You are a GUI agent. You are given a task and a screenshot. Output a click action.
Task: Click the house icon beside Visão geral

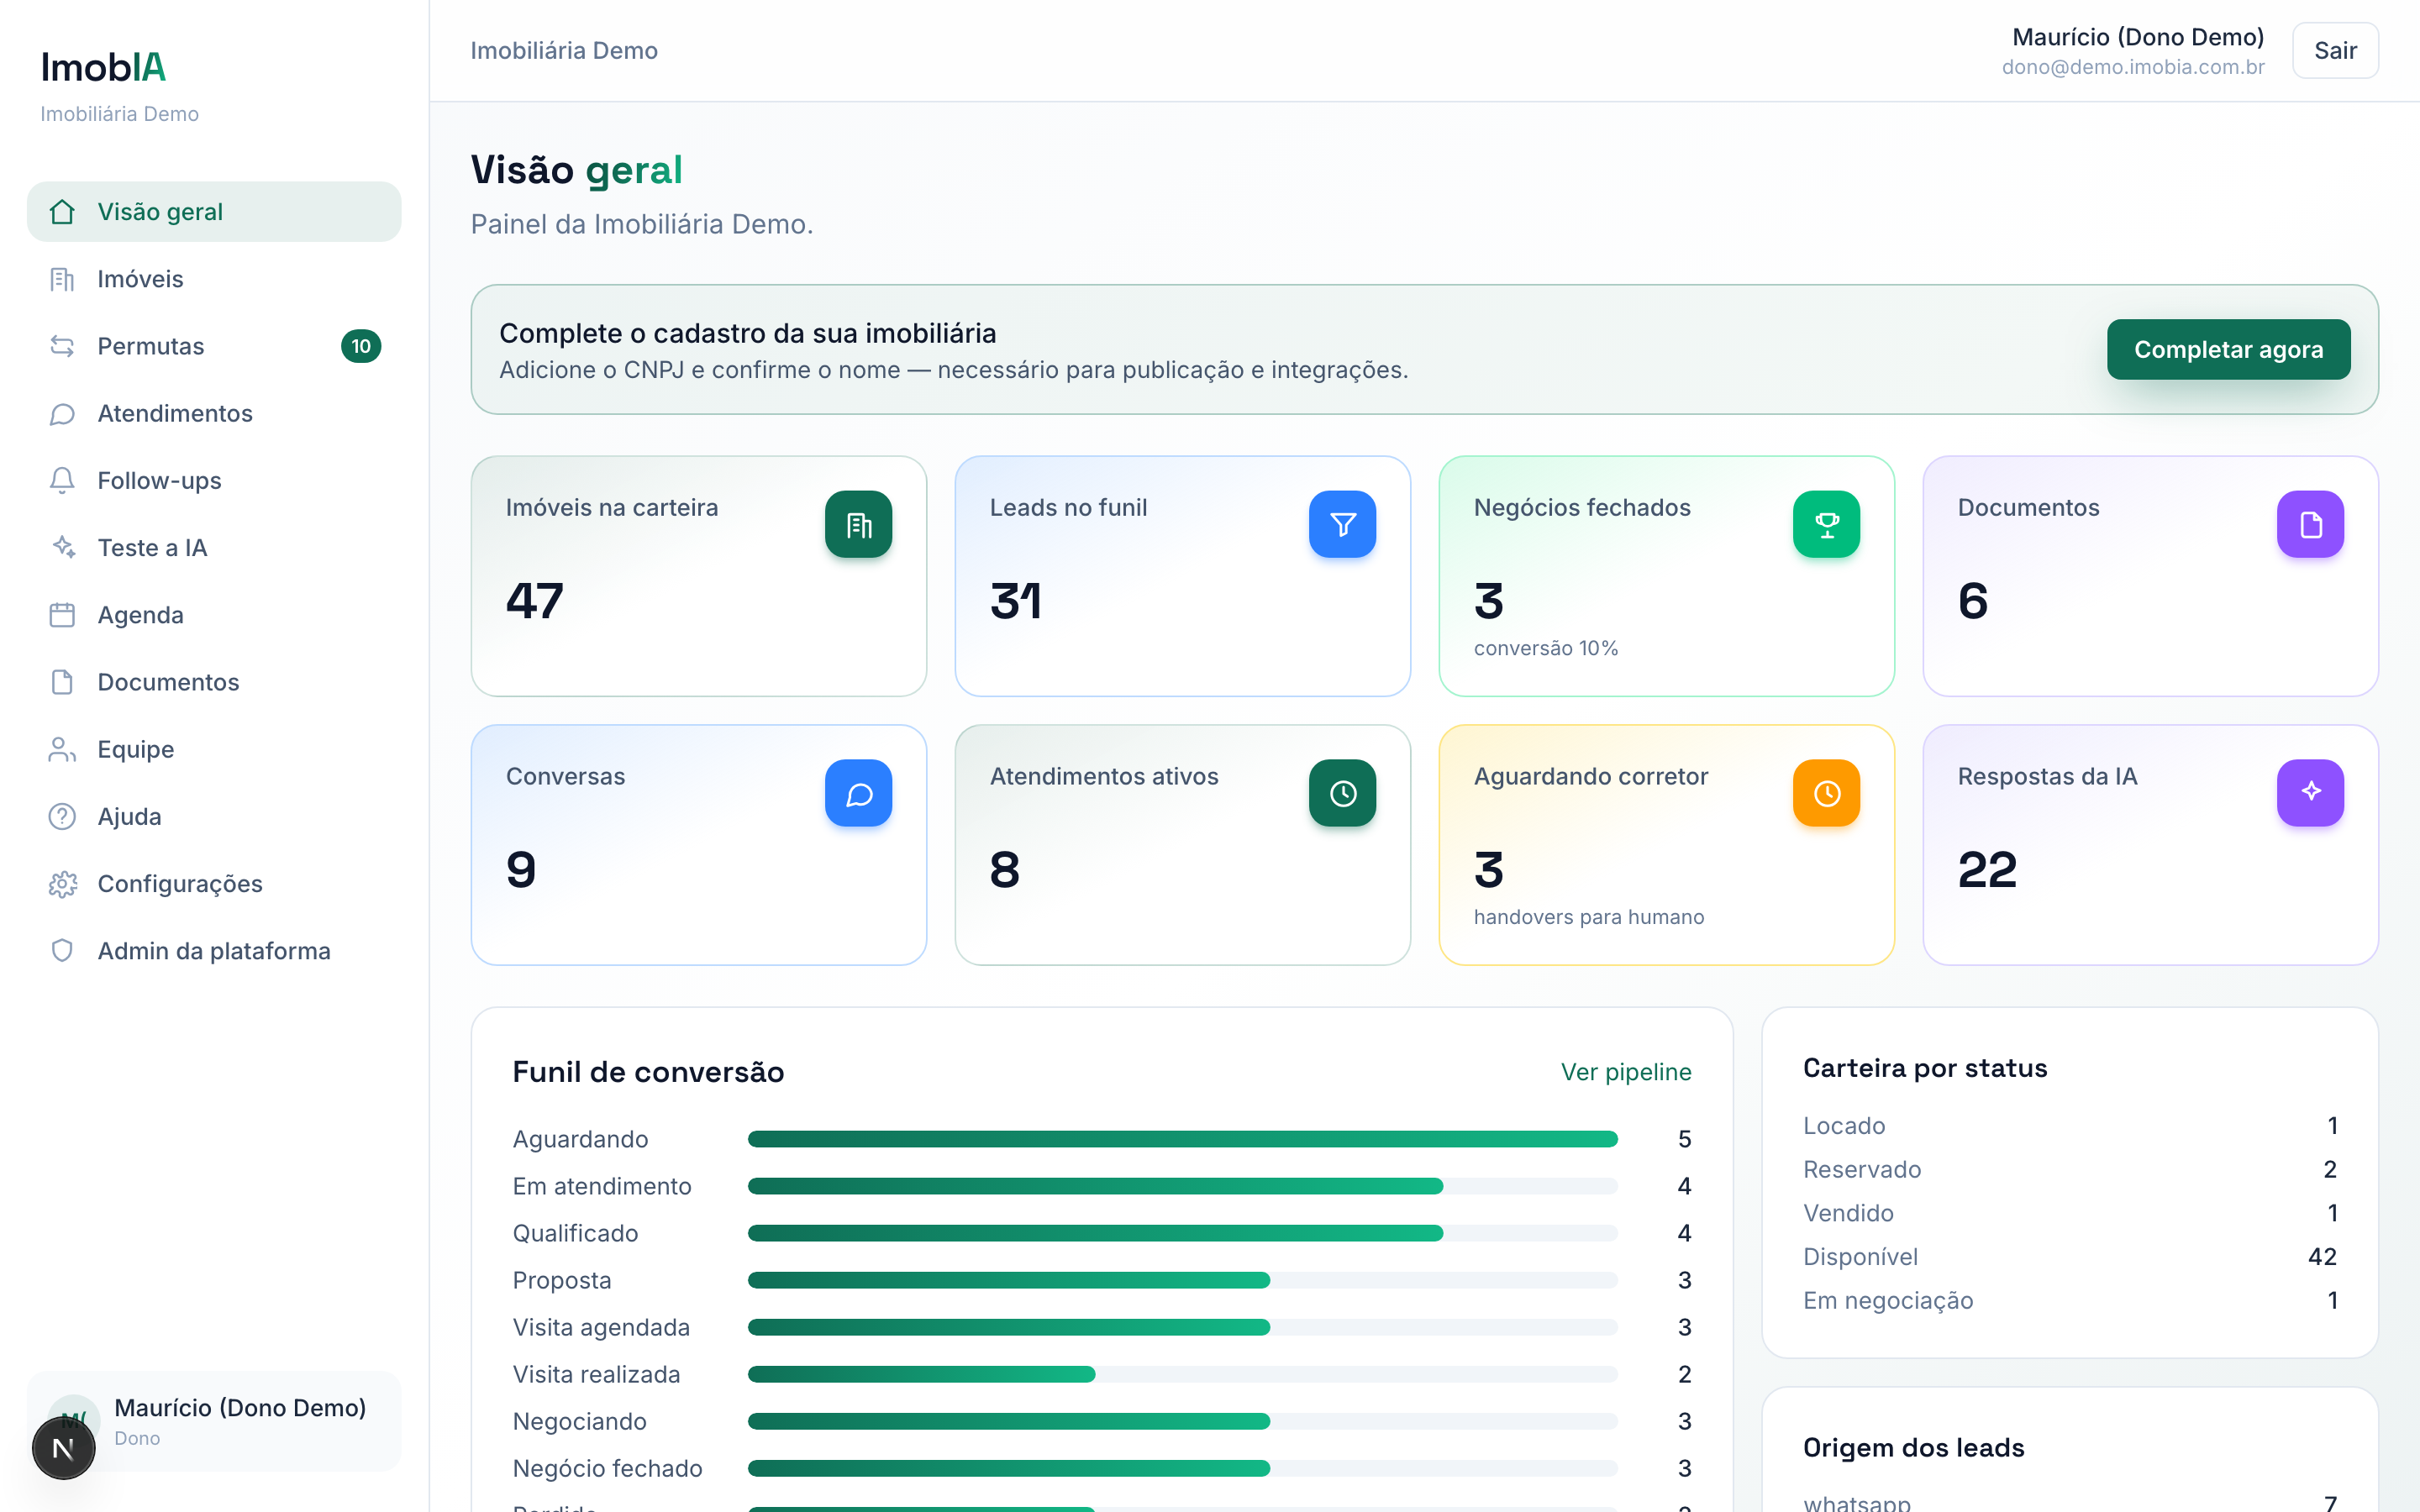pyautogui.click(x=62, y=212)
